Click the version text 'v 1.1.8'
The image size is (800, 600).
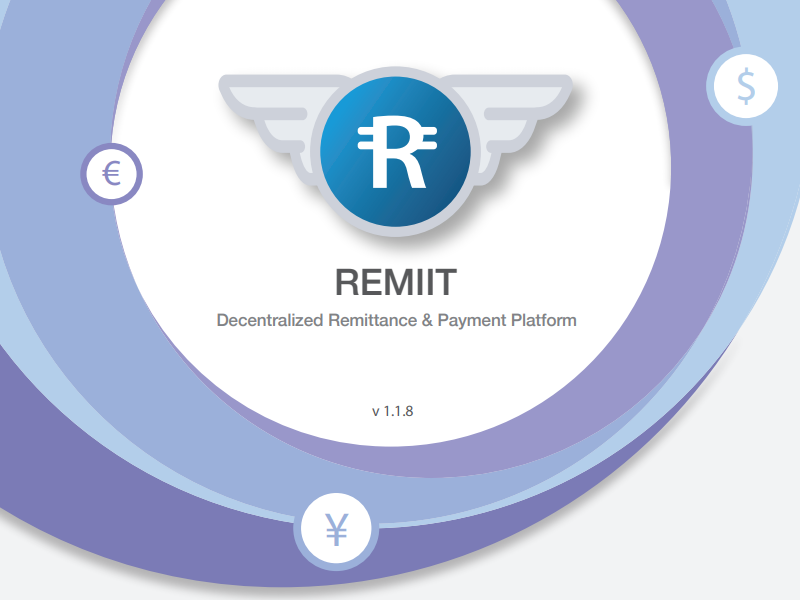pos(392,411)
